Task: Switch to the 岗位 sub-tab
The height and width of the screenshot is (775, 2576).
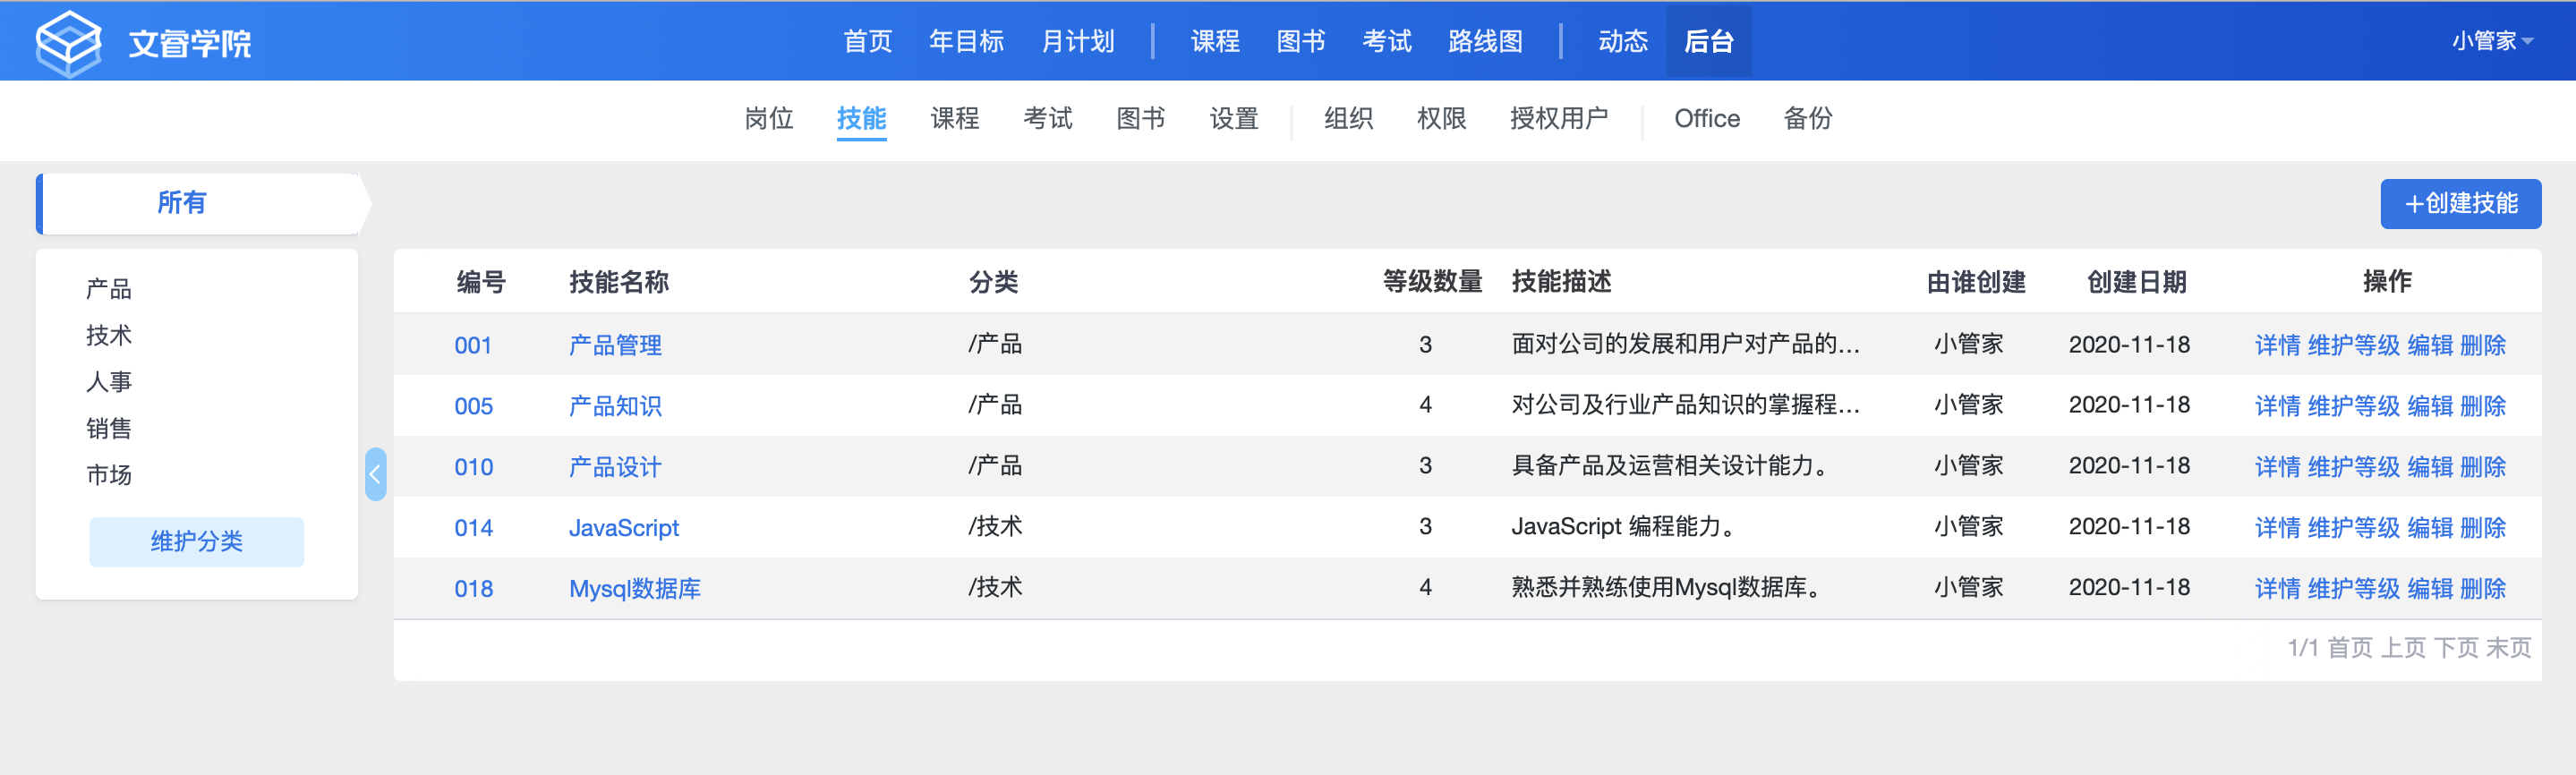Action: 768,119
